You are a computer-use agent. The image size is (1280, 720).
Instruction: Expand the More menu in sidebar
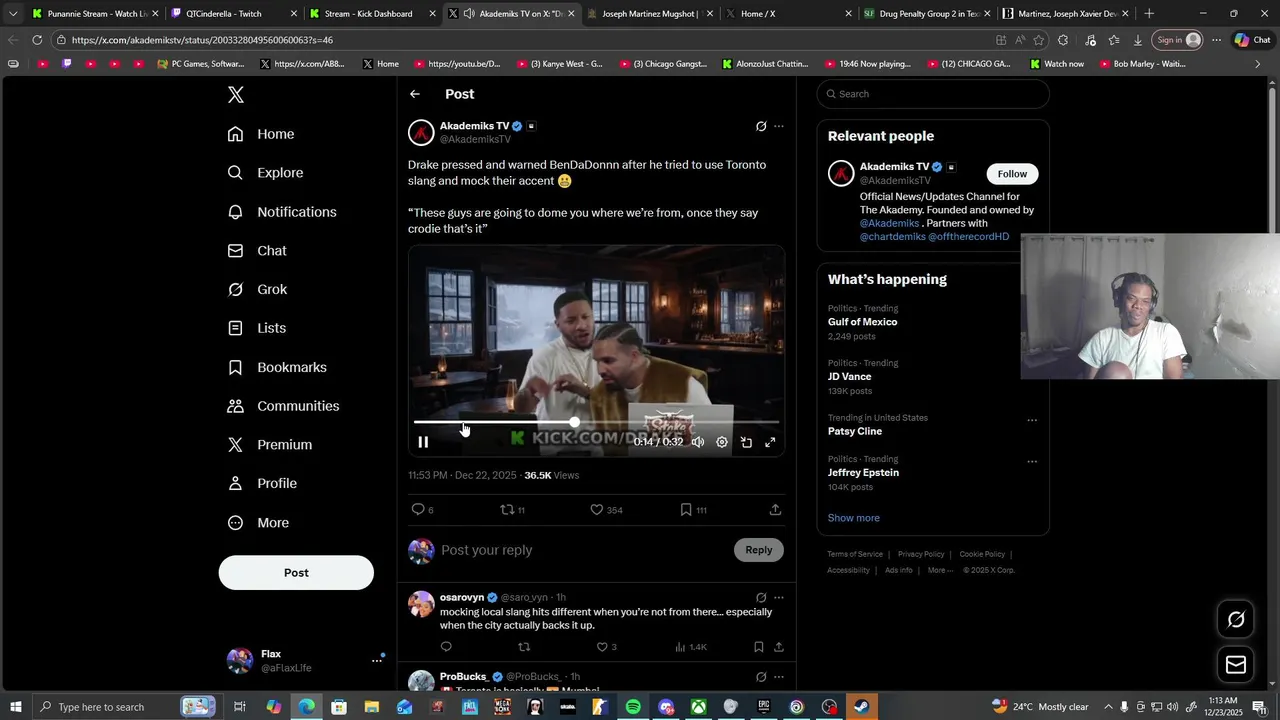coord(258,523)
